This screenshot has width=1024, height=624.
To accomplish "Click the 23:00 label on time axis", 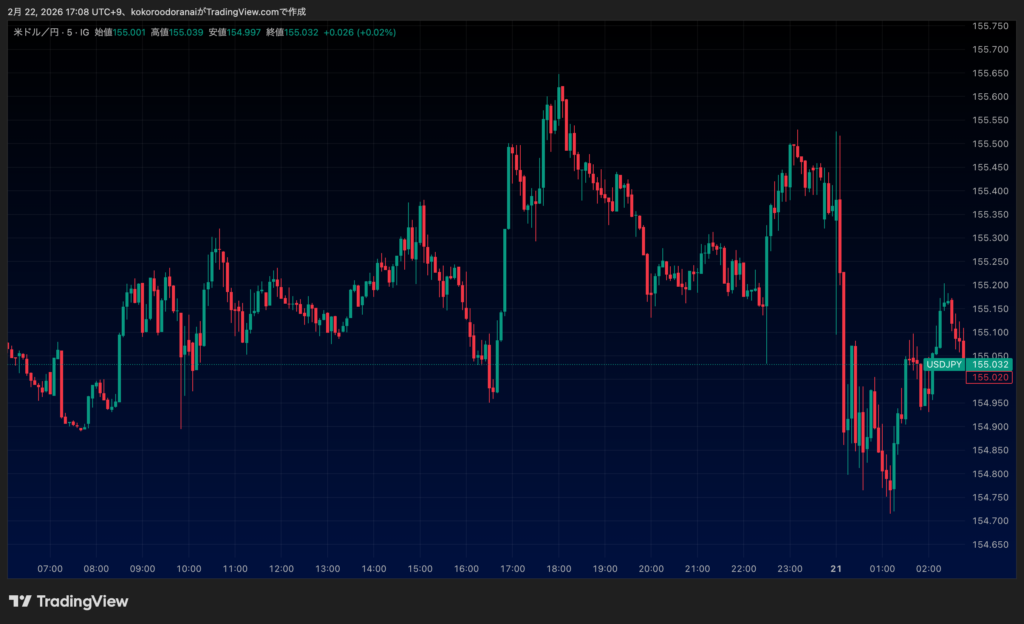I will click(790, 568).
